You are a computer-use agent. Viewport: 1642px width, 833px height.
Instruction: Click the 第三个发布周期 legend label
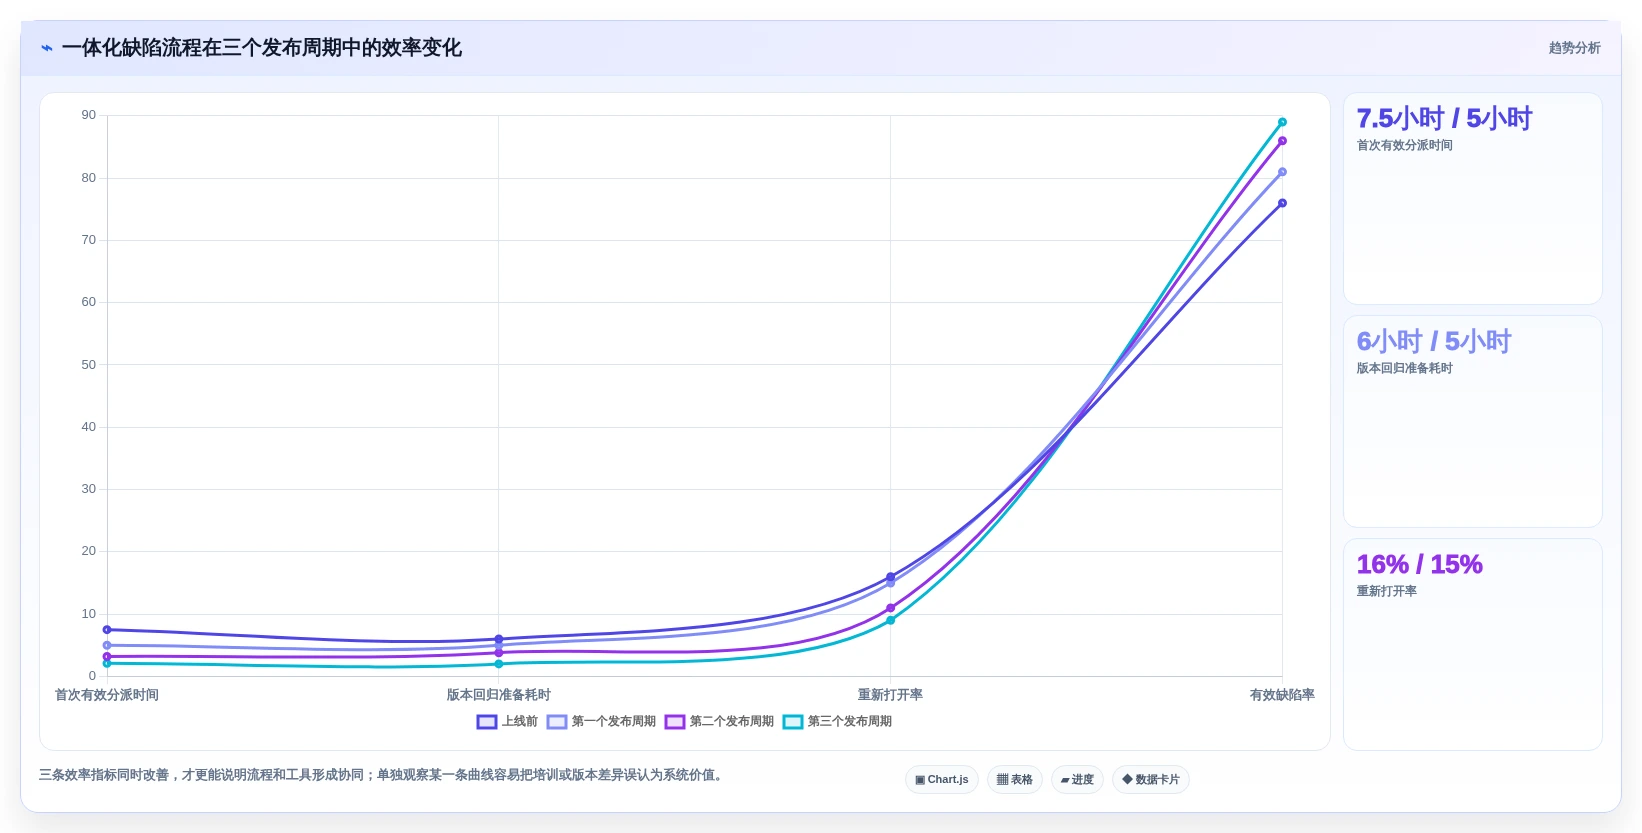click(850, 722)
